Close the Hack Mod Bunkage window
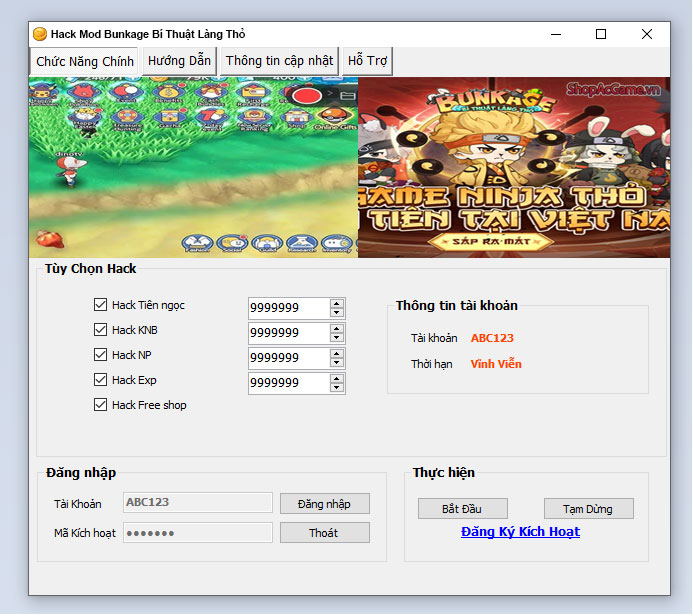Image resolution: width=693 pixels, height=616 pixels. pyautogui.click(x=647, y=34)
